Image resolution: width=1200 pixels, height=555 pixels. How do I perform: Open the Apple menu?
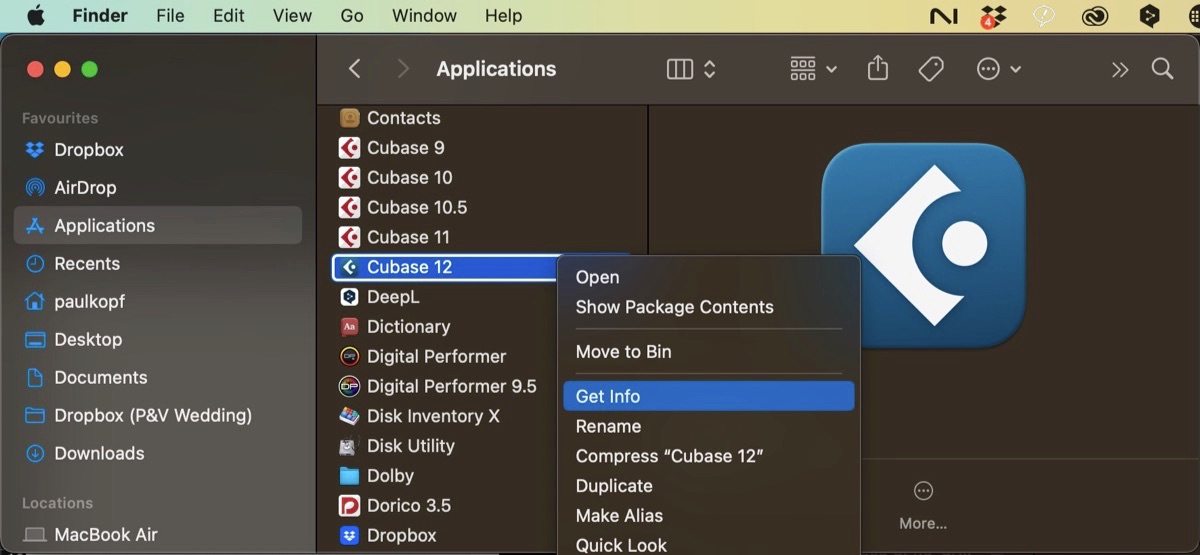(35, 16)
